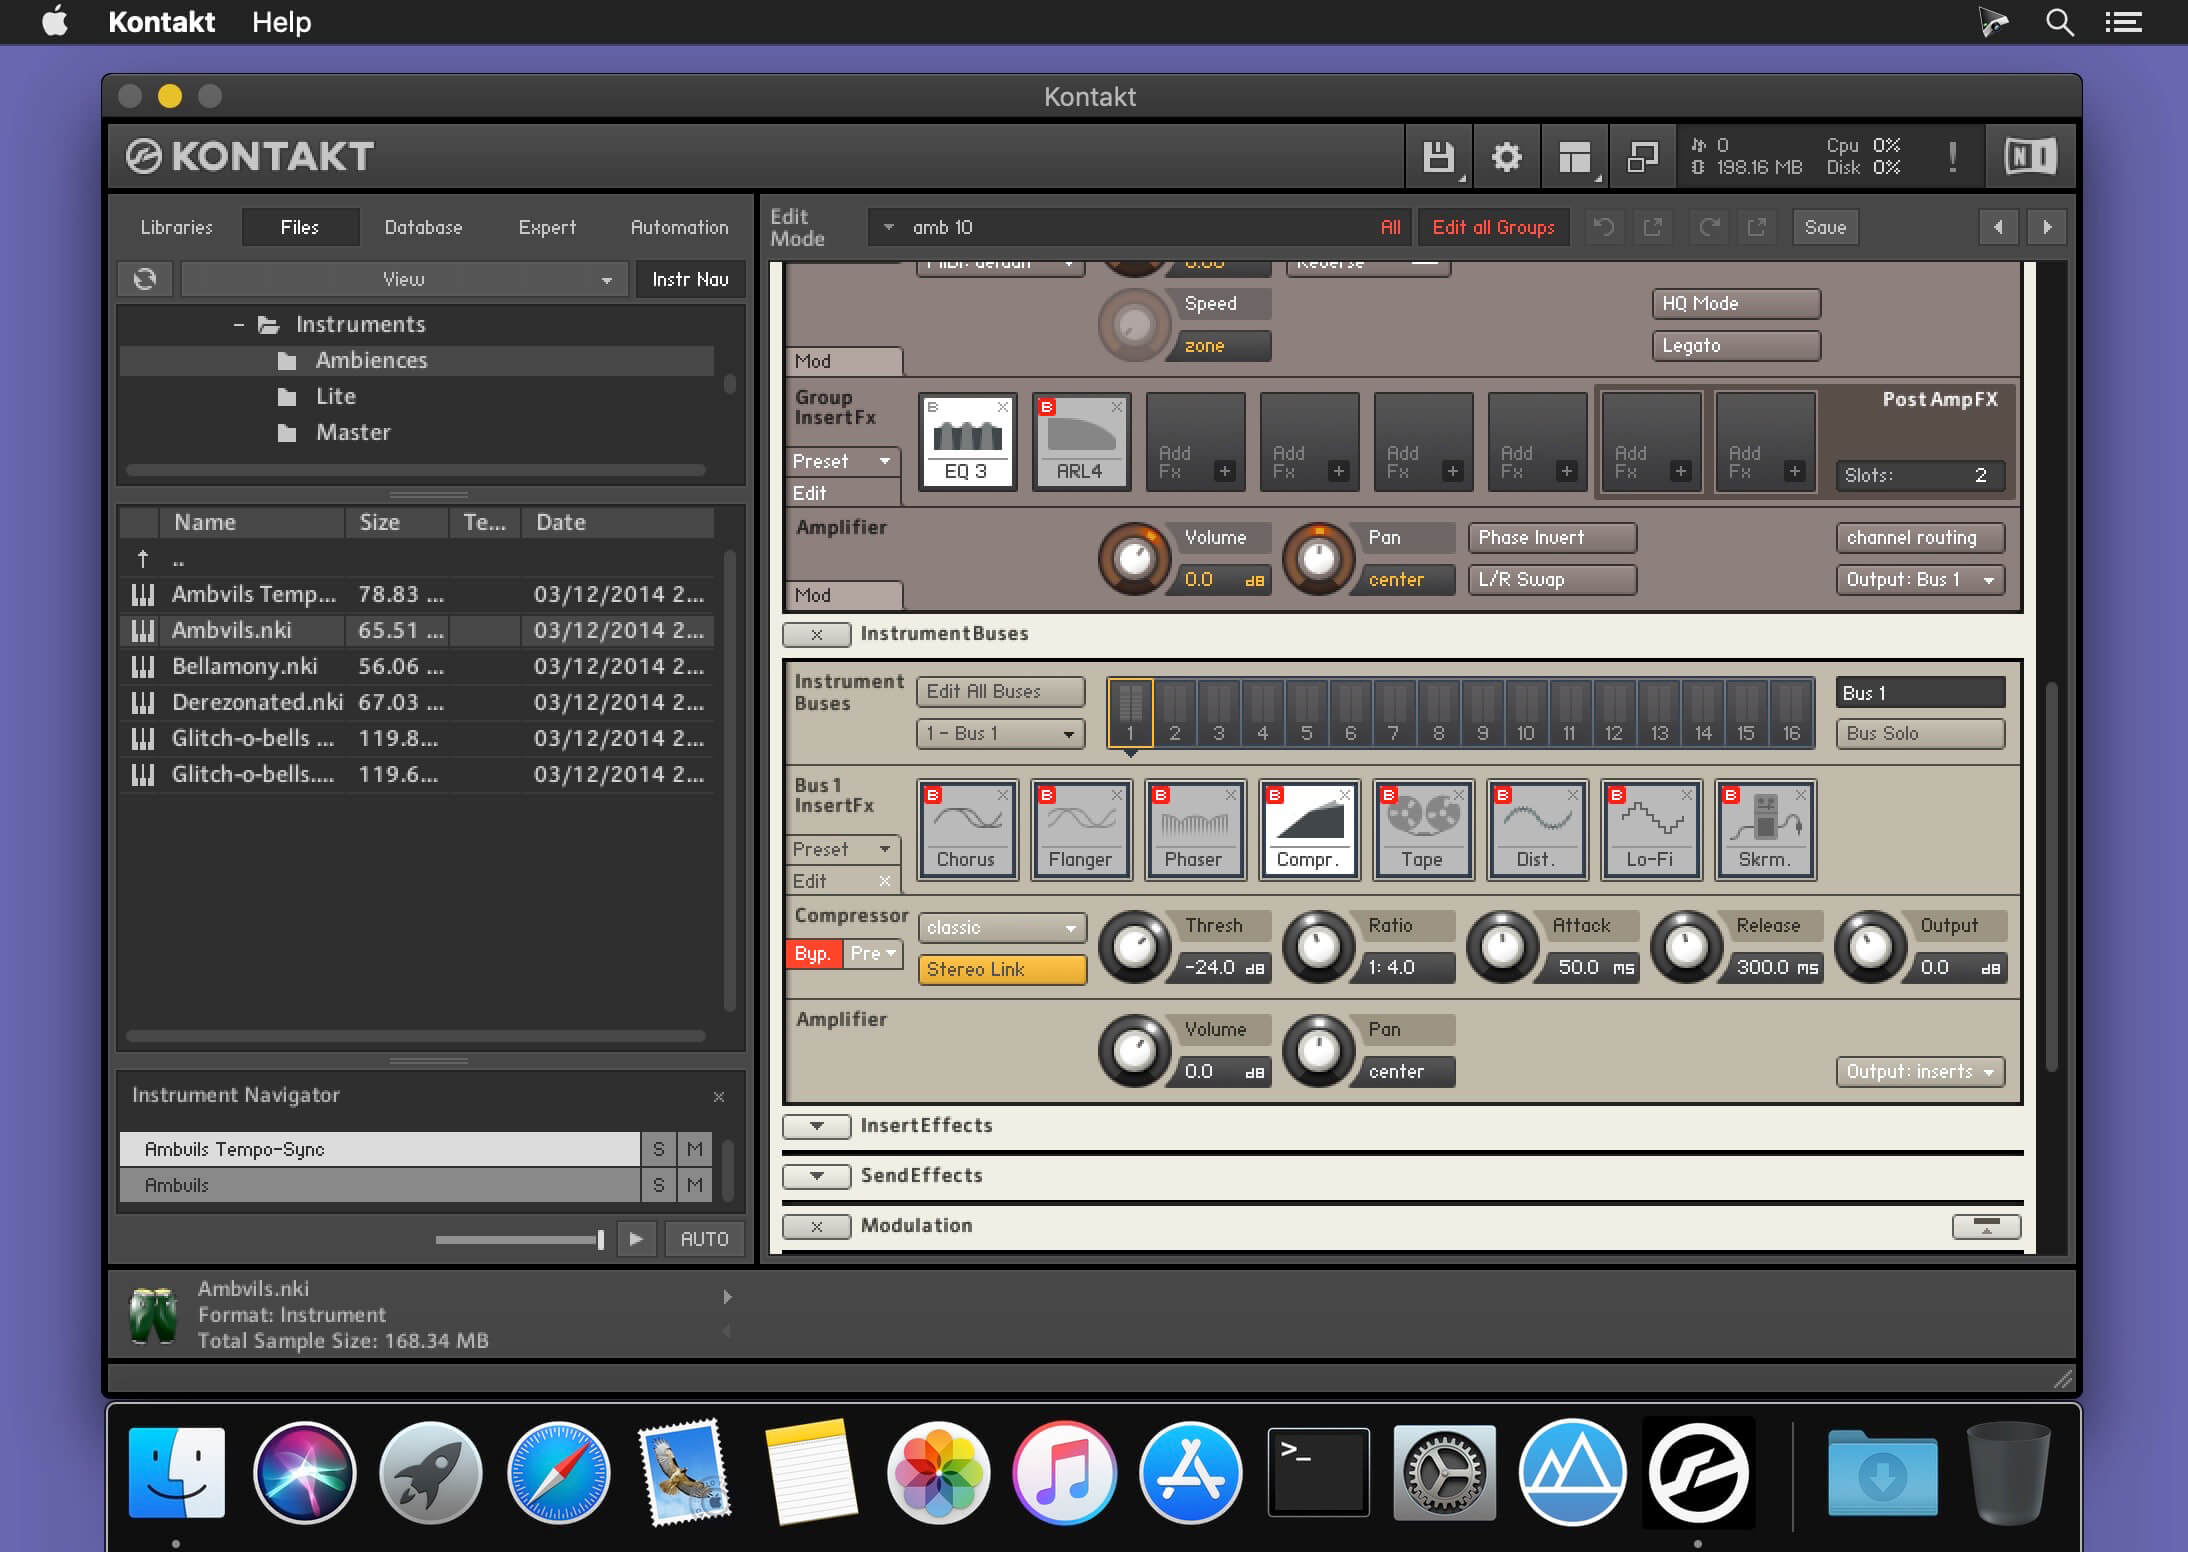This screenshot has width=2188, height=1552.
Task: Open Safari from the dock
Action: (558, 1473)
